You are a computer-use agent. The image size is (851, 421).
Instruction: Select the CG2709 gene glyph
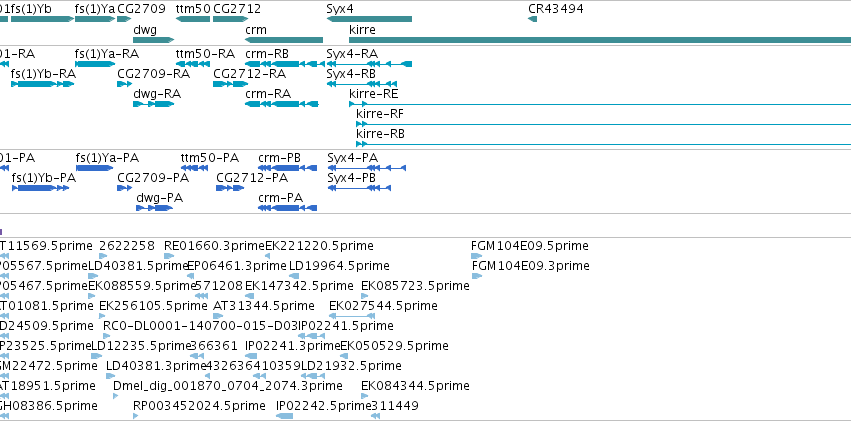tap(124, 19)
